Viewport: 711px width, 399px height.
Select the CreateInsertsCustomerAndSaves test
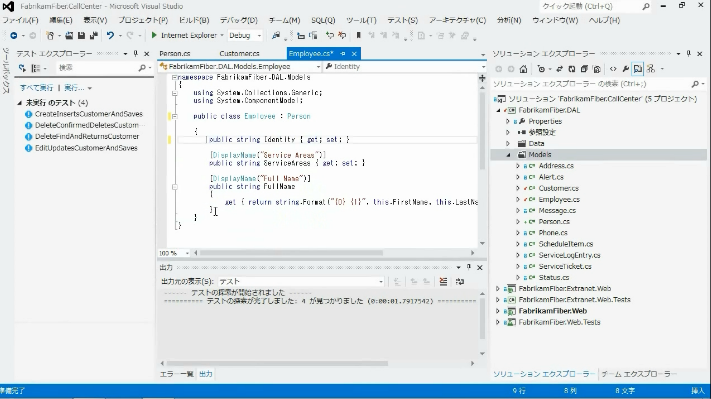click(89, 114)
